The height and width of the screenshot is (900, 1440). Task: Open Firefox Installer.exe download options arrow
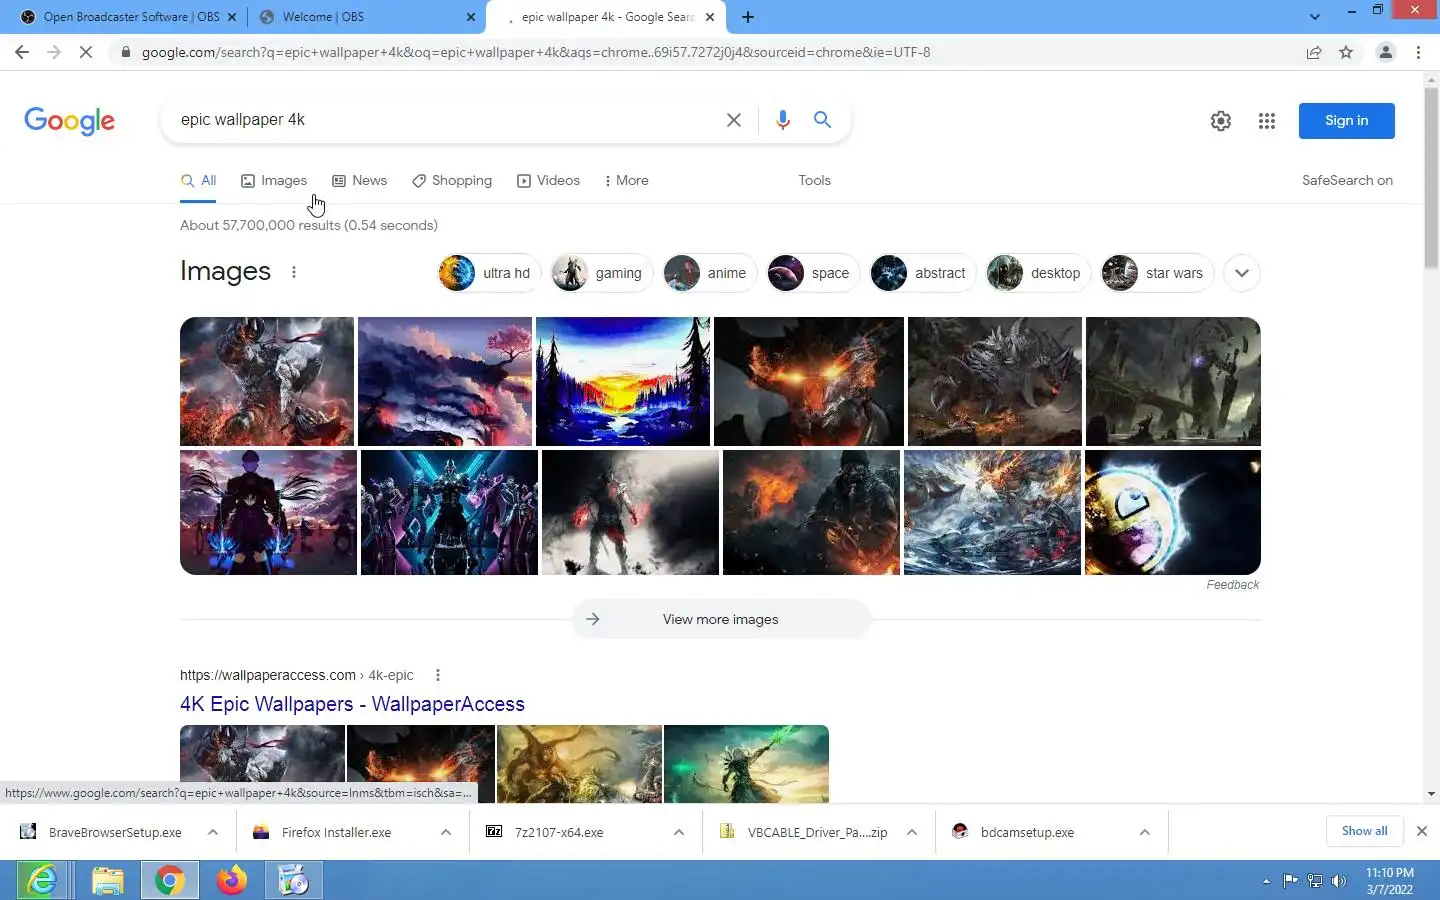tap(445, 832)
